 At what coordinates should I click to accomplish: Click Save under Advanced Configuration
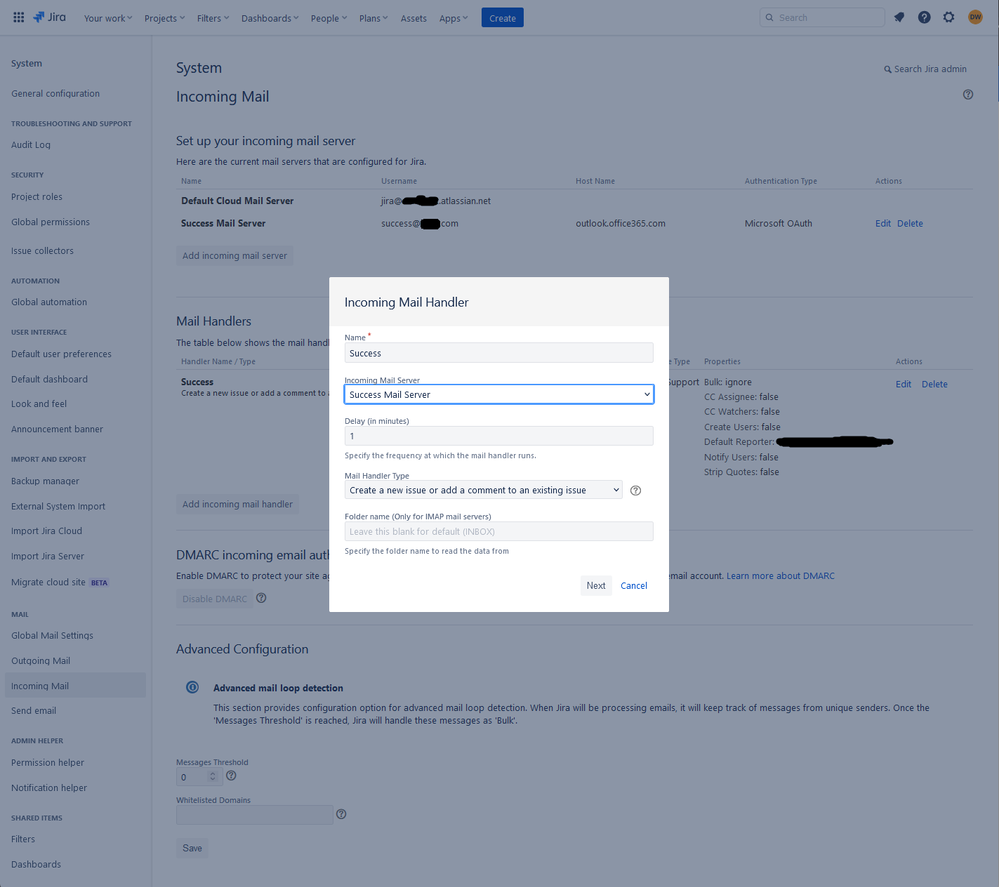192,847
